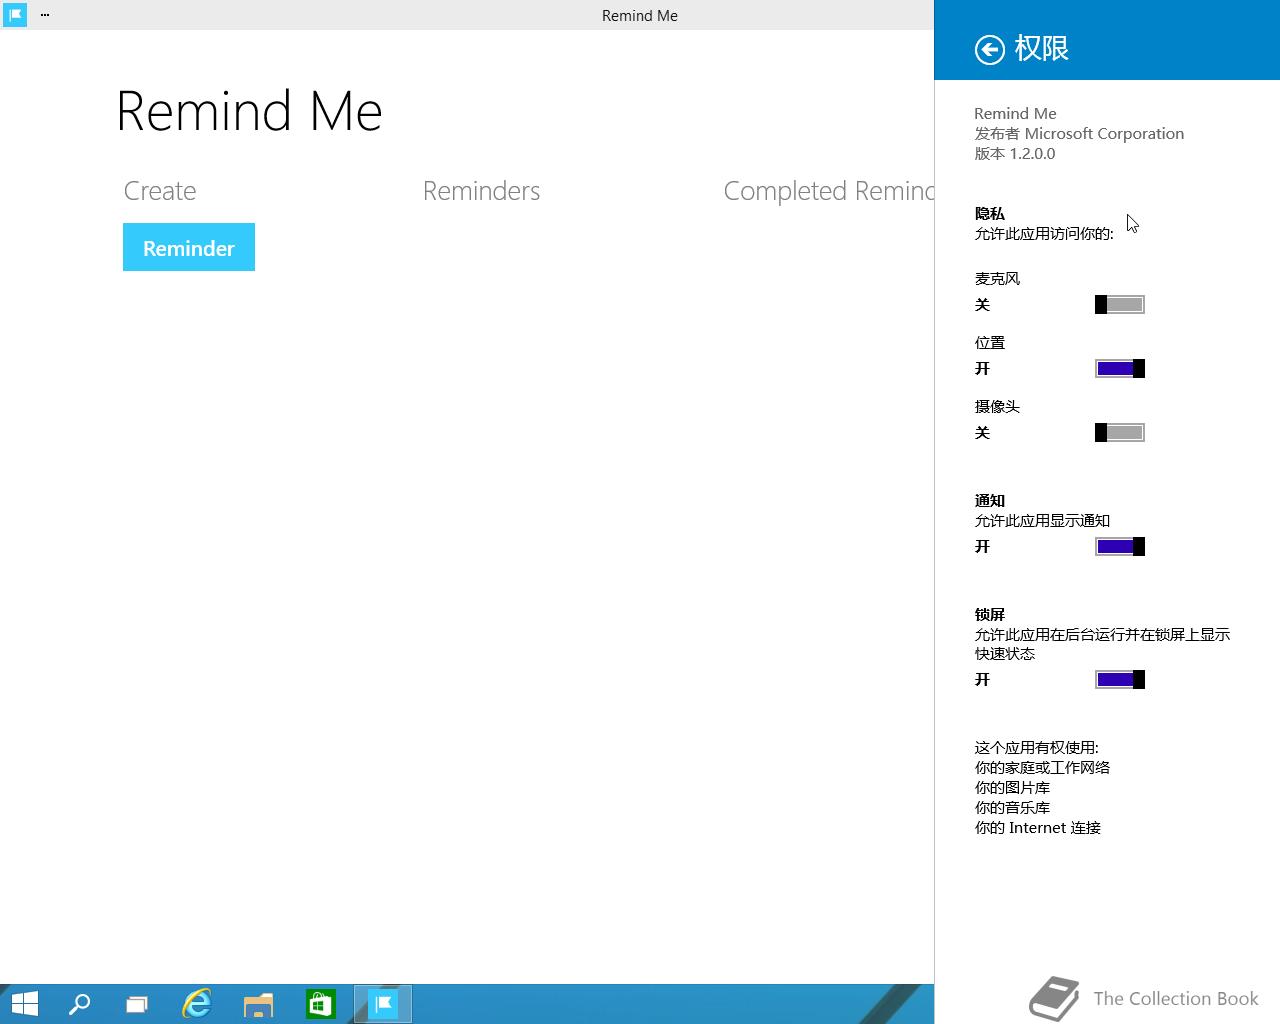1280x1024 pixels.
Task: Select the Reminders section heading
Action: coord(481,191)
